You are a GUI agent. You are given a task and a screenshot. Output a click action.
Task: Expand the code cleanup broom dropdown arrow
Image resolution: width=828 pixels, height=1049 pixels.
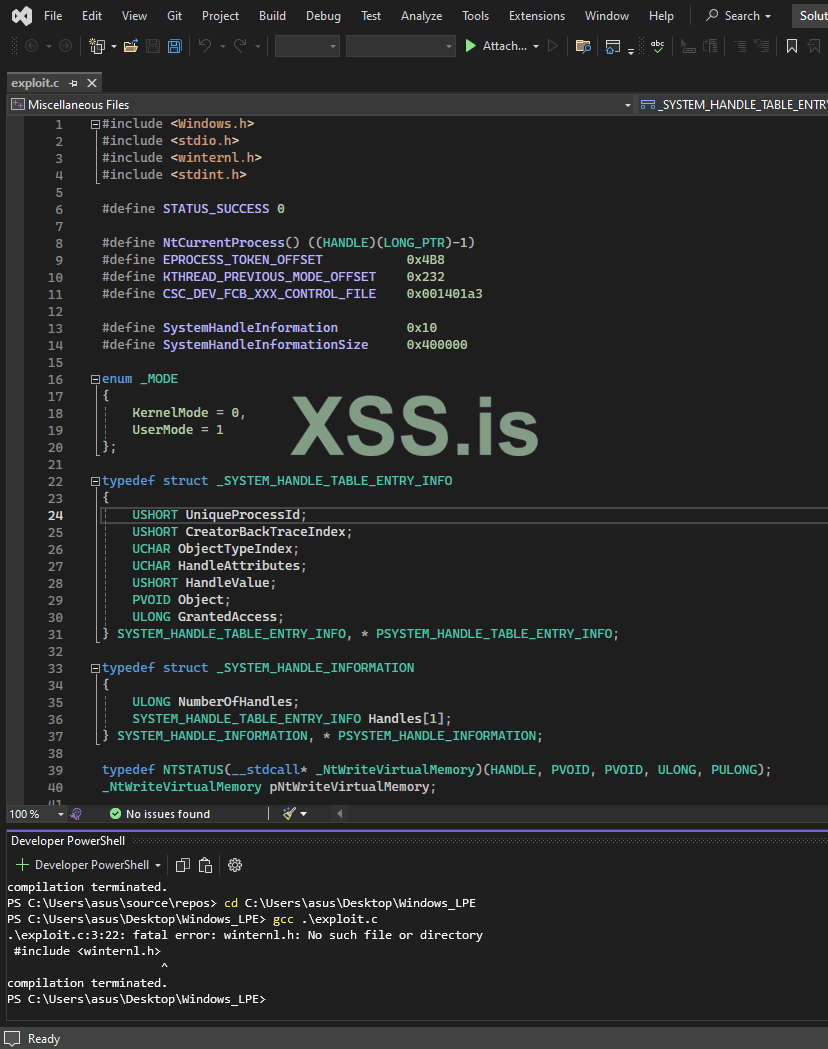click(304, 814)
